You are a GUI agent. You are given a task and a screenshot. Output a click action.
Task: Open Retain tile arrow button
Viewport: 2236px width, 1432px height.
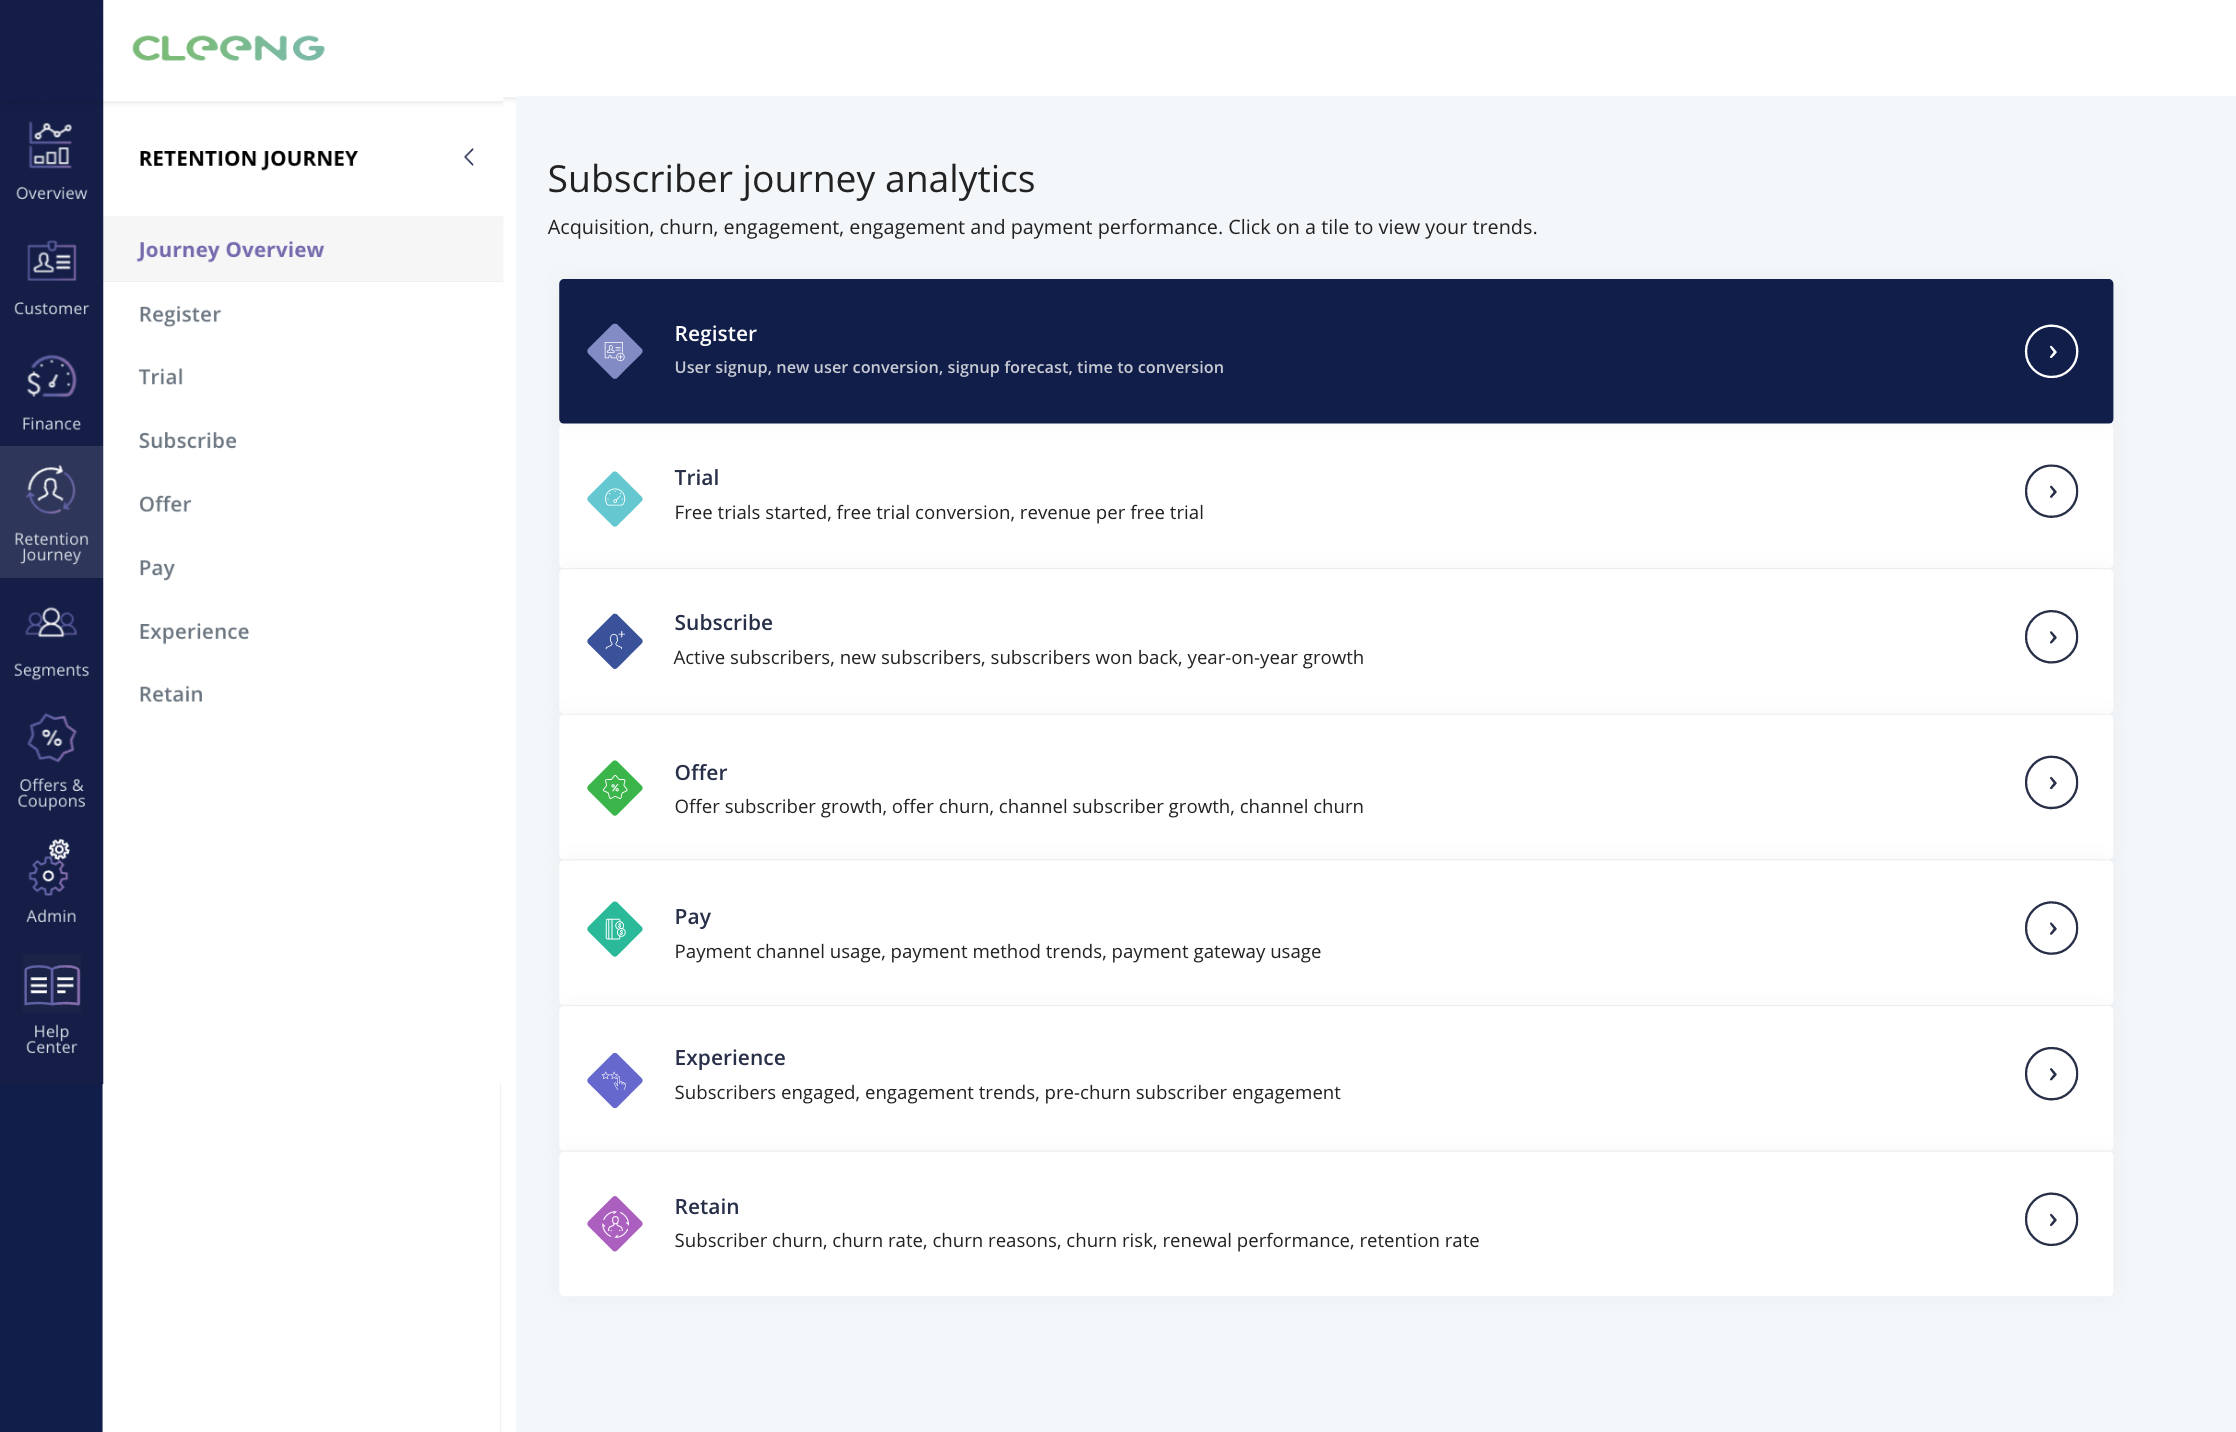(2051, 1219)
